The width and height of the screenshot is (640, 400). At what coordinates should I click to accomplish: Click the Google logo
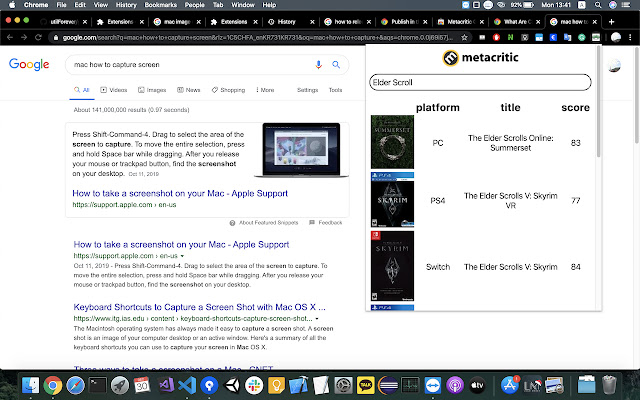coord(29,64)
